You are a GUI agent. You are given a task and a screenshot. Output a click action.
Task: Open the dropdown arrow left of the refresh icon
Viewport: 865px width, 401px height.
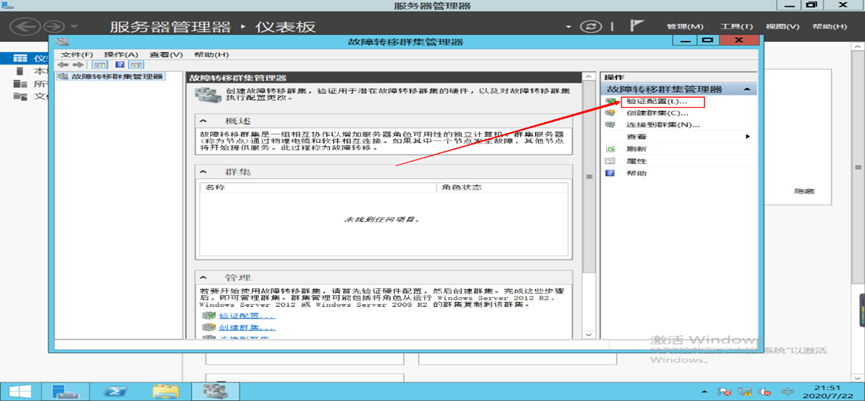[x=569, y=27]
